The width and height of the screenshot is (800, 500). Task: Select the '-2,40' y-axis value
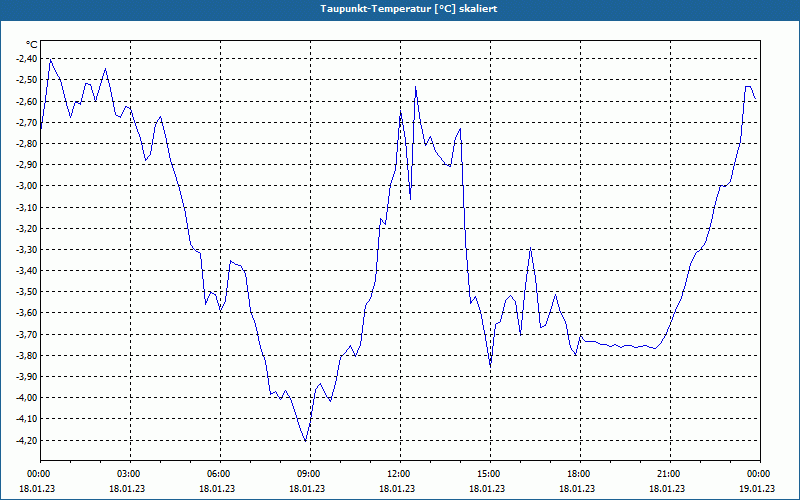coord(27,59)
